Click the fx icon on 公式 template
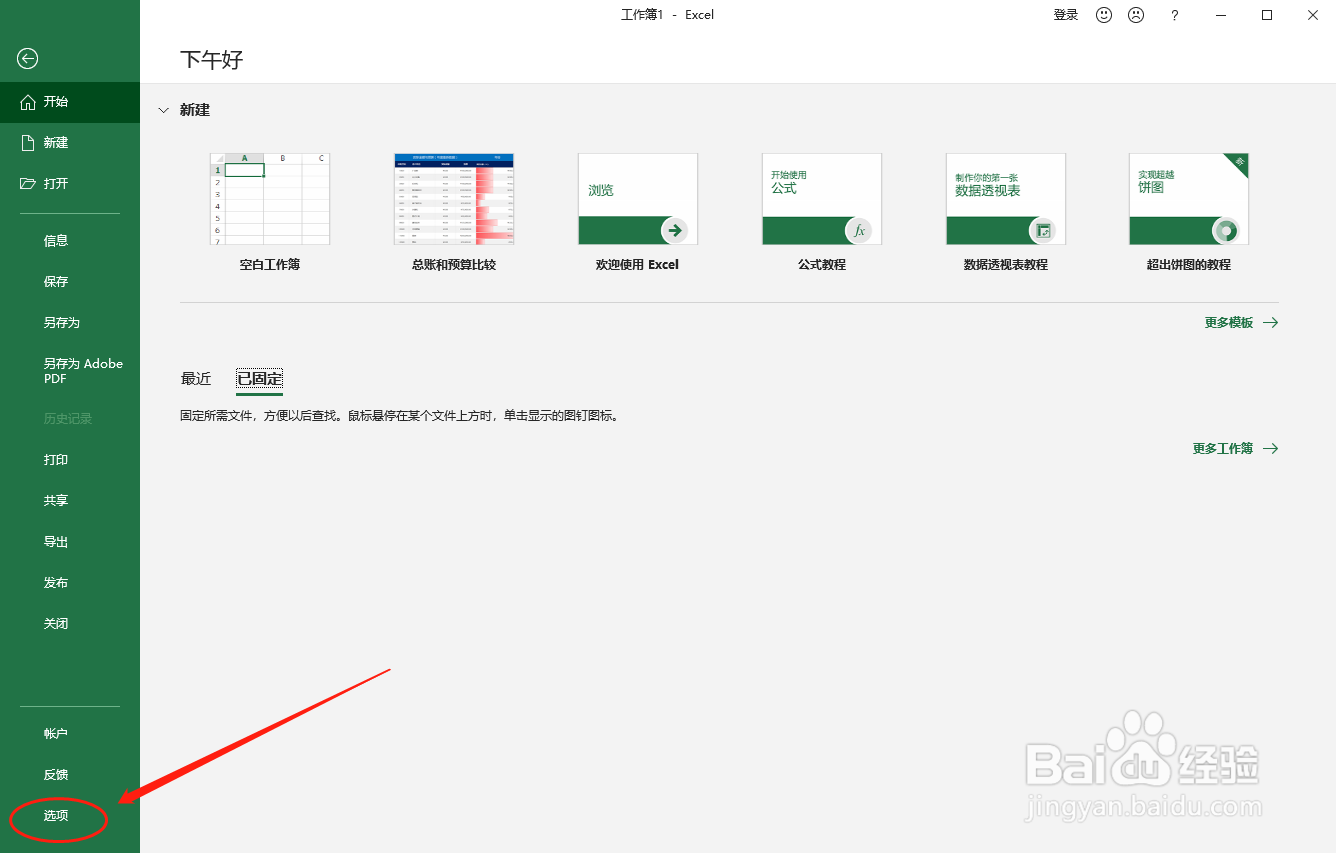 [x=858, y=230]
